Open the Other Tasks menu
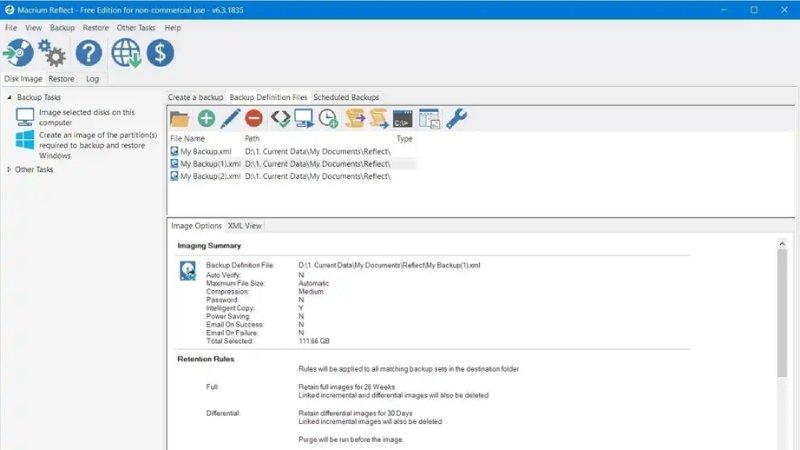This screenshot has width=800, height=450. click(136, 28)
